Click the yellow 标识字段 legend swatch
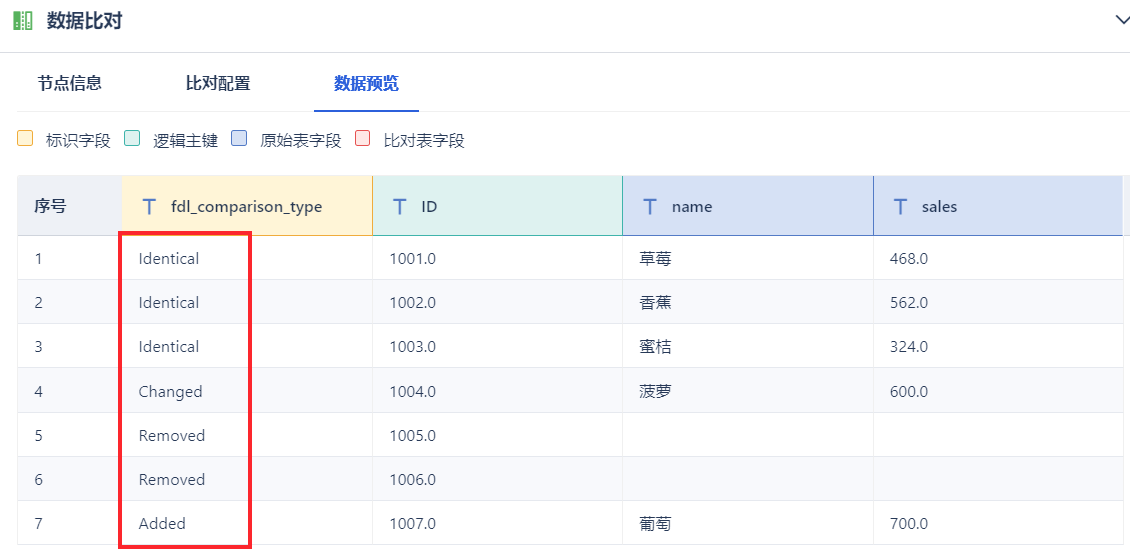The image size is (1130, 549). [x=26, y=139]
